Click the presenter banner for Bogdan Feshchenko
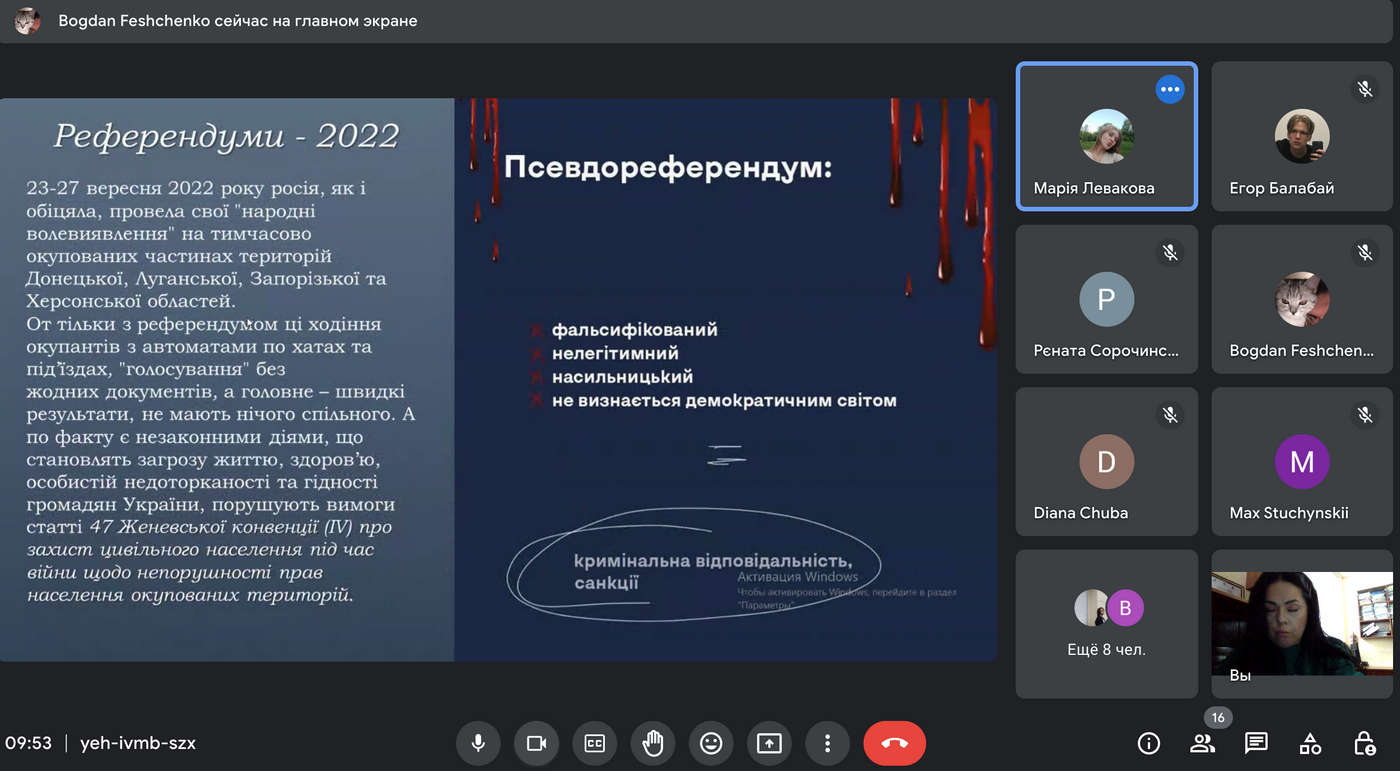 (x=237, y=21)
